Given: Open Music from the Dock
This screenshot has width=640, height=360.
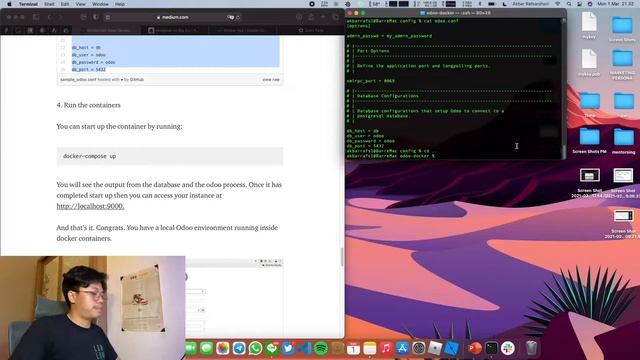Looking at the screenshot, I should [386, 348].
